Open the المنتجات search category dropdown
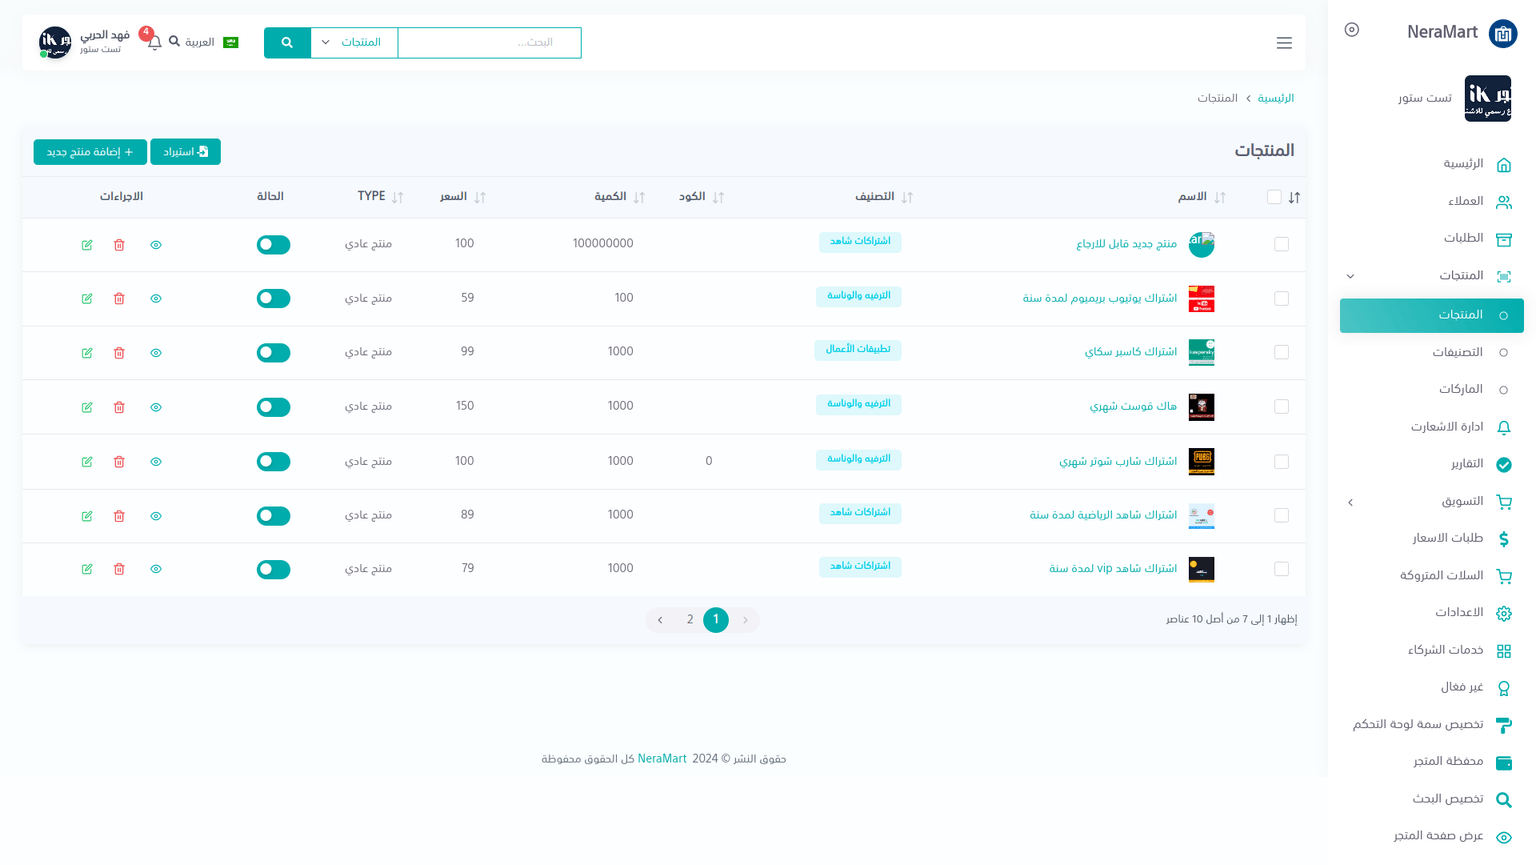This screenshot has width=1536, height=865. click(354, 42)
